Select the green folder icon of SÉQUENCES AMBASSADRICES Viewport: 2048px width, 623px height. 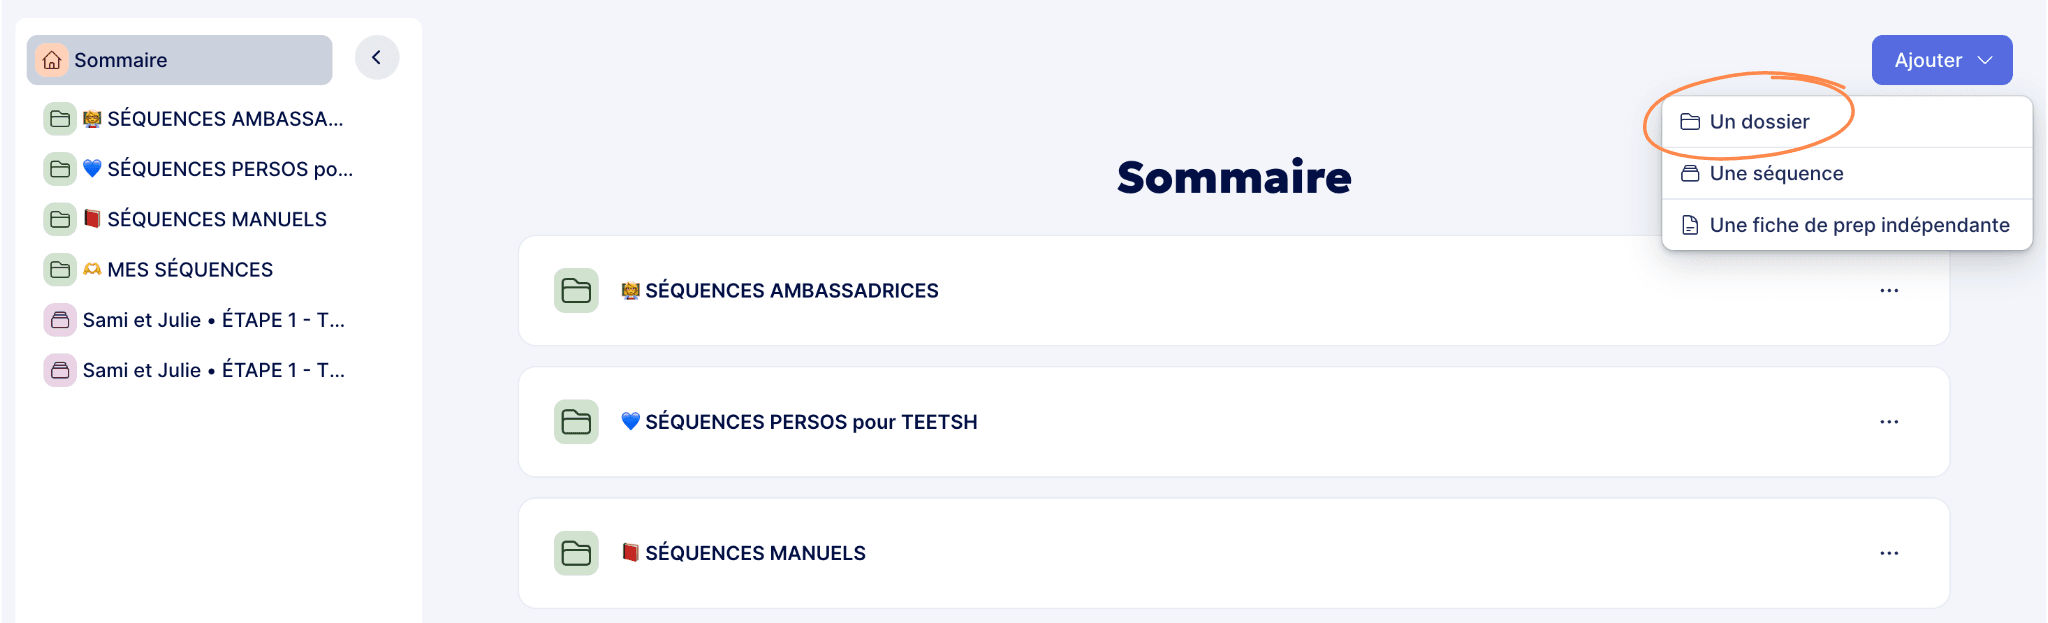tap(575, 291)
